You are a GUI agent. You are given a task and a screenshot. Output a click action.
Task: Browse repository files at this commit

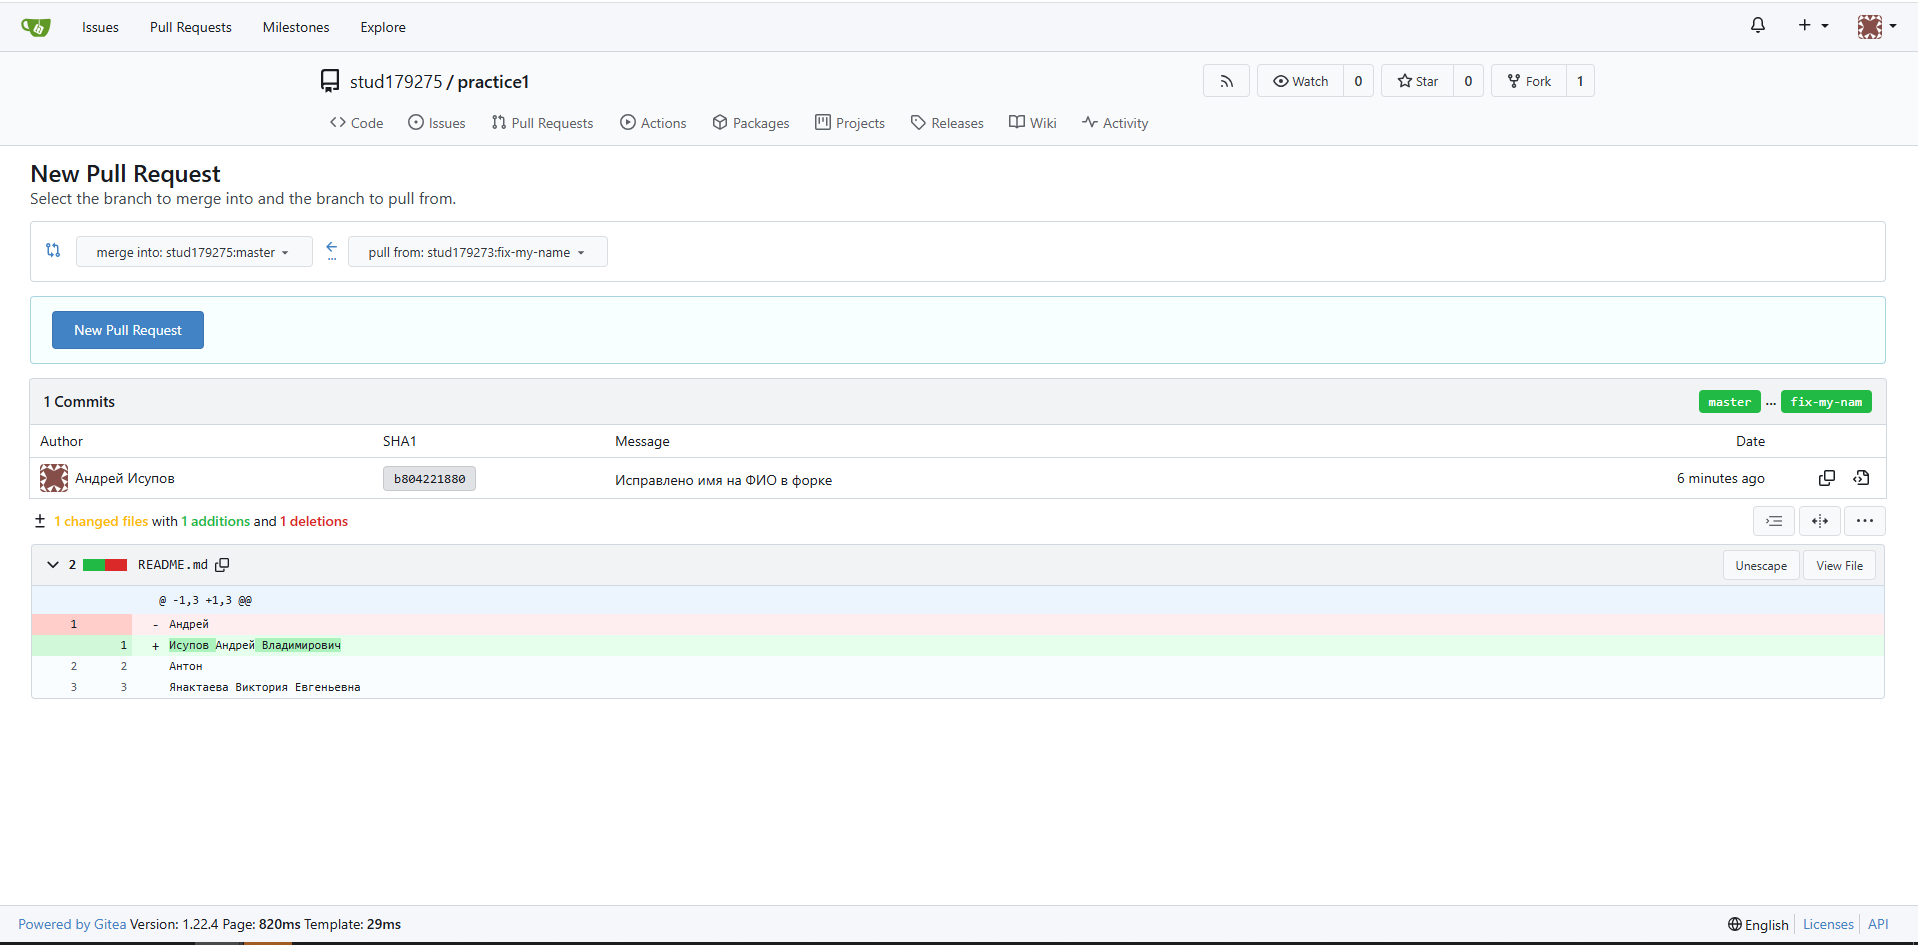[1861, 478]
